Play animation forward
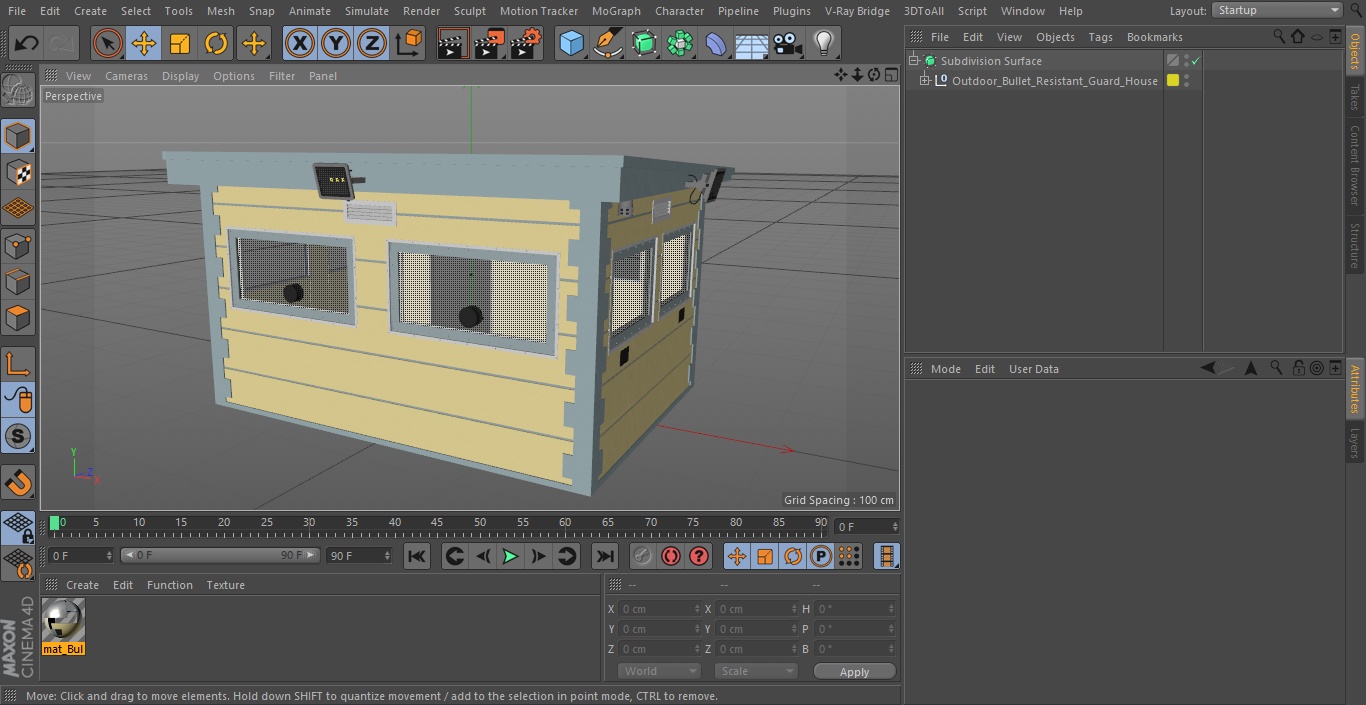This screenshot has height=705, width=1366. (510, 556)
